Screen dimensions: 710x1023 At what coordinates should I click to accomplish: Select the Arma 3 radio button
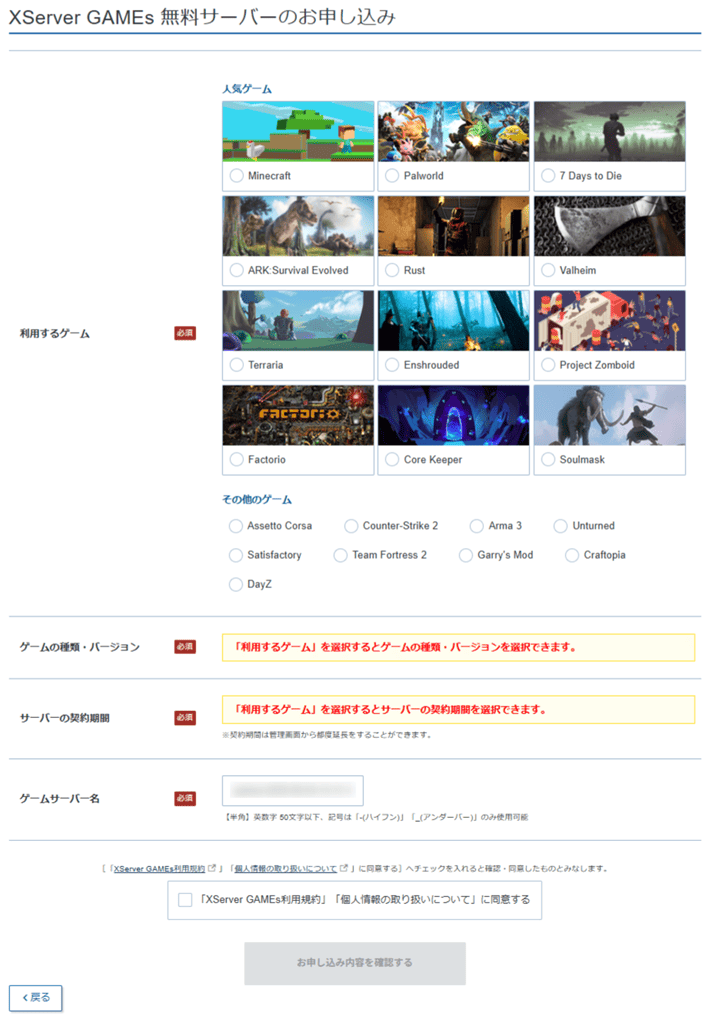477,526
